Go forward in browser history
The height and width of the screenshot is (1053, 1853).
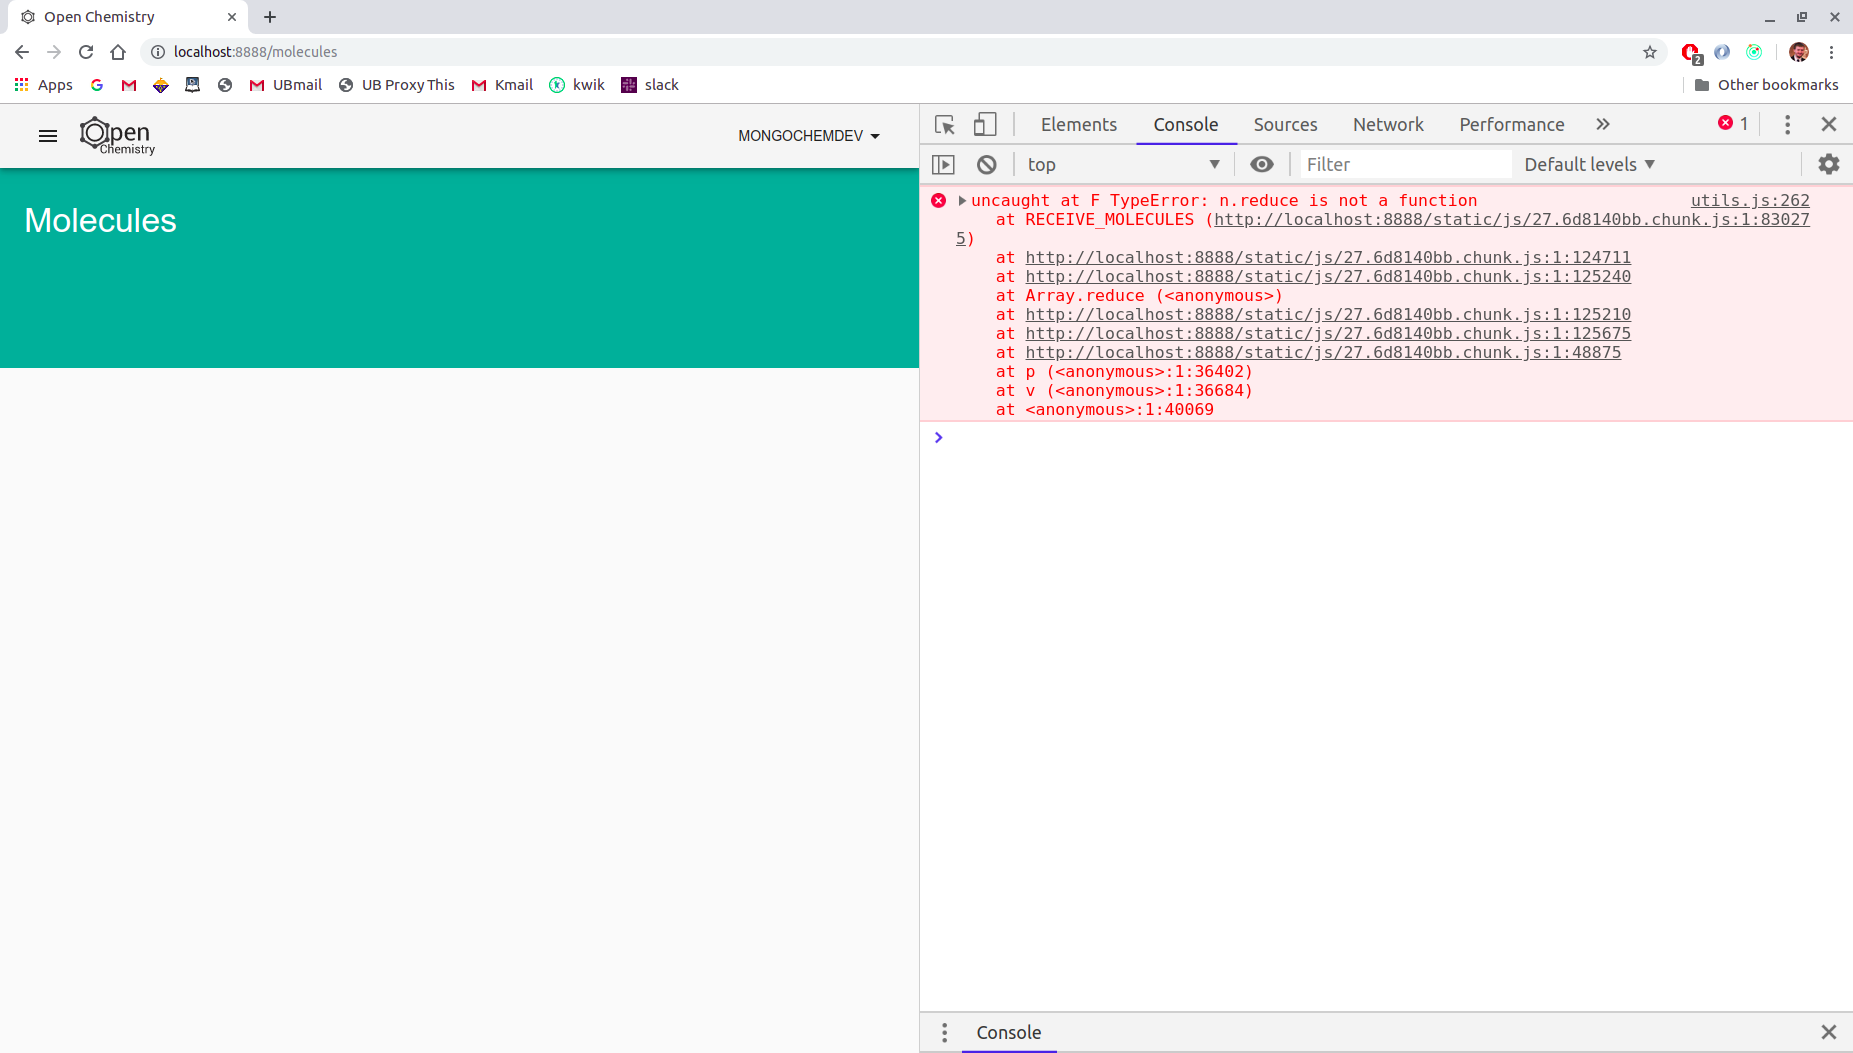click(x=54, y=52)
